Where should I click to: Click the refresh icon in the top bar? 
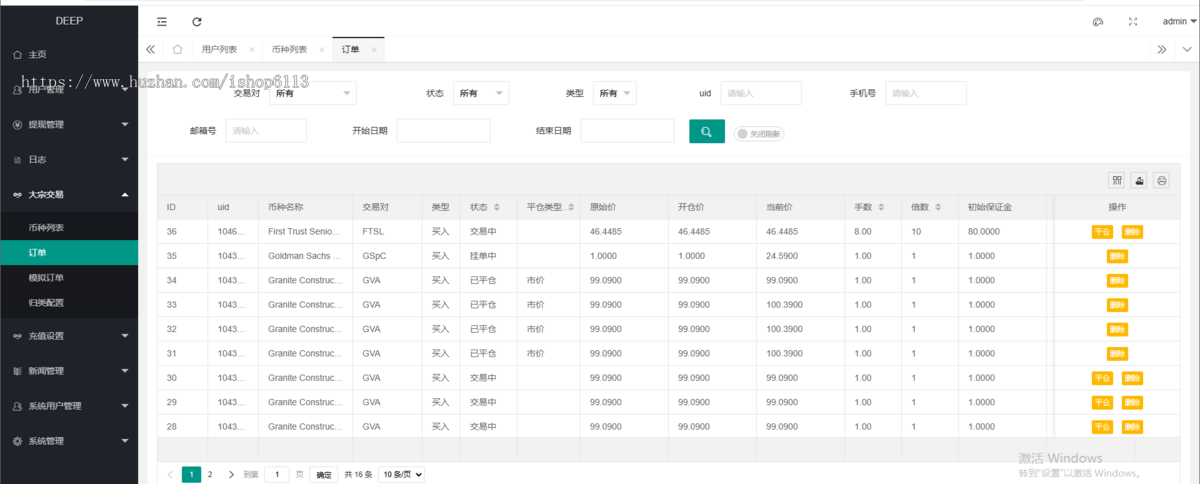[x=197, y=21]
